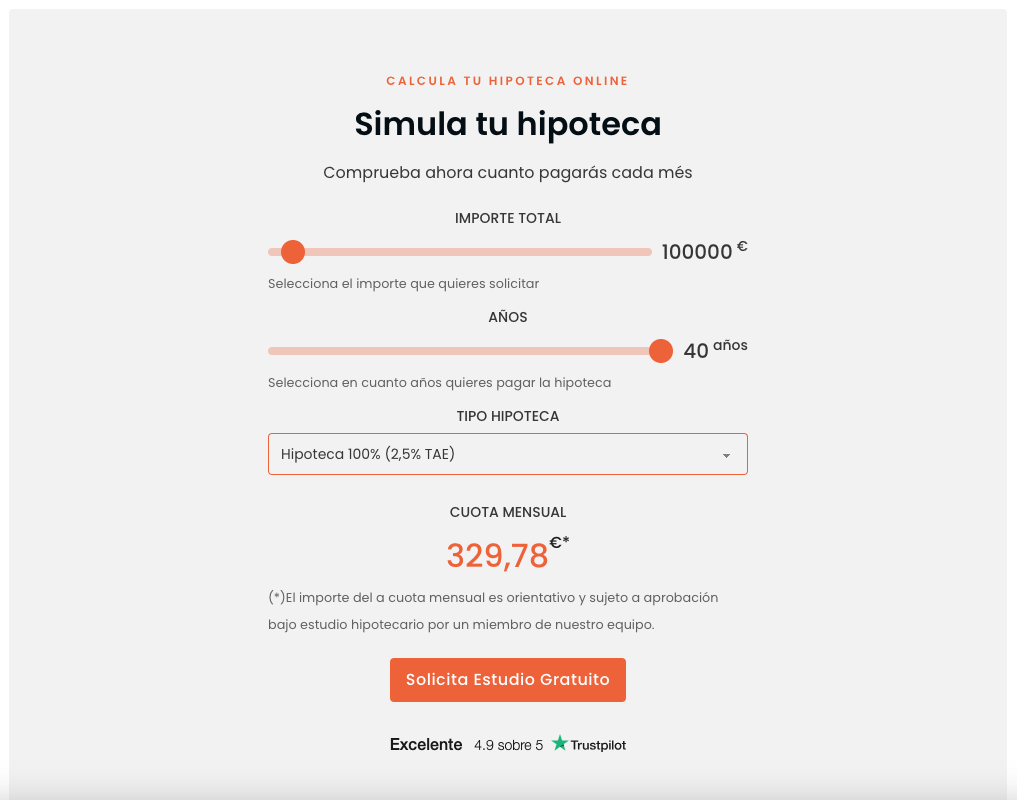Click the 4.9 sobre 5 rating

[x=508, y=745]
